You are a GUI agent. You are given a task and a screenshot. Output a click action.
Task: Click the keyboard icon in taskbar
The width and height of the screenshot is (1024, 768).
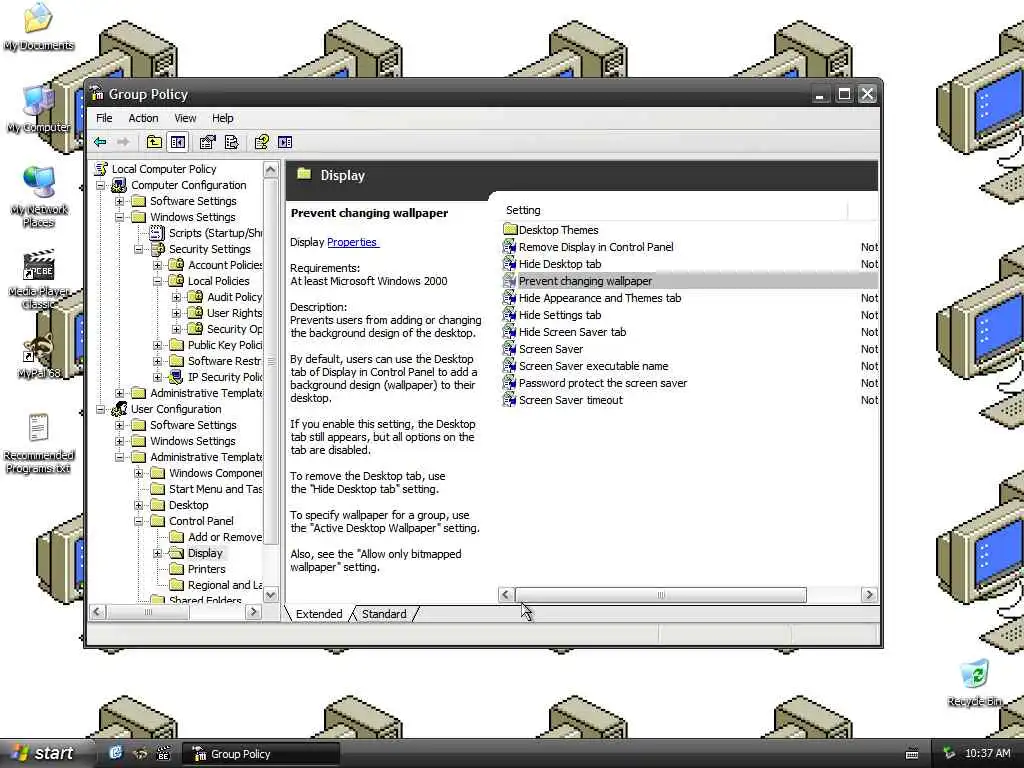[912, 754]
